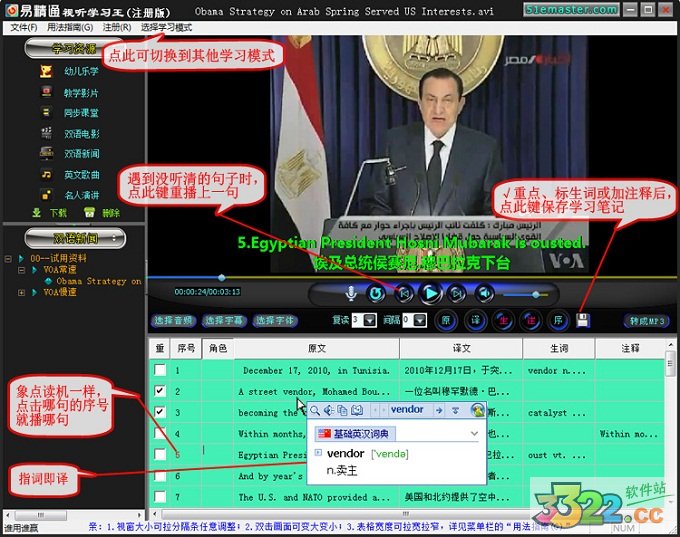Click the circular repeat playback button

coord(376,294)
